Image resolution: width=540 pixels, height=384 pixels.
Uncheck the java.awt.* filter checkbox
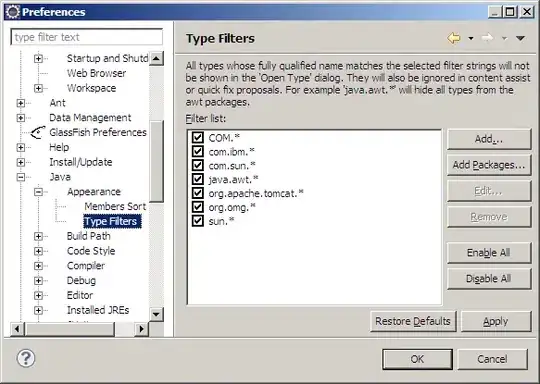click(x=198, y=179)
